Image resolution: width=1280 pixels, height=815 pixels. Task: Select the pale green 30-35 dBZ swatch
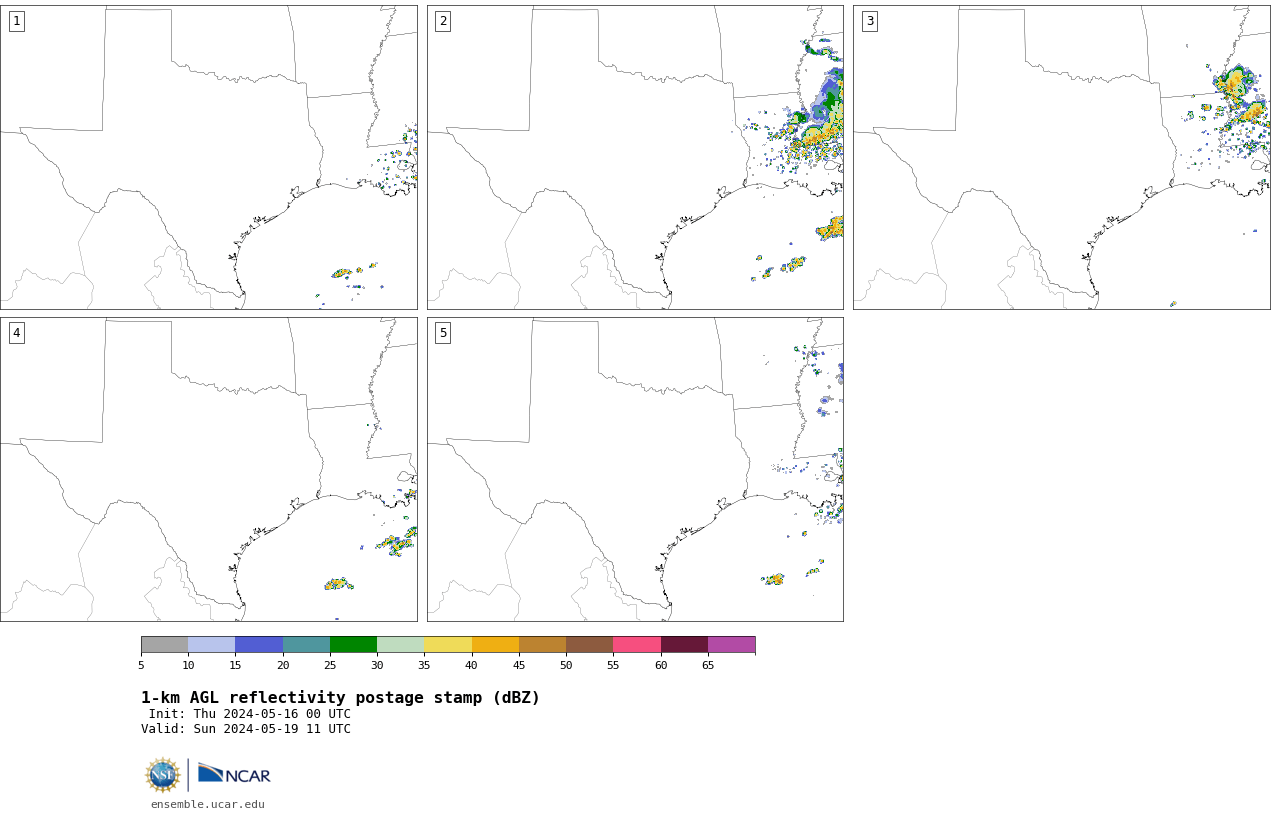click(x=401, y=645)
